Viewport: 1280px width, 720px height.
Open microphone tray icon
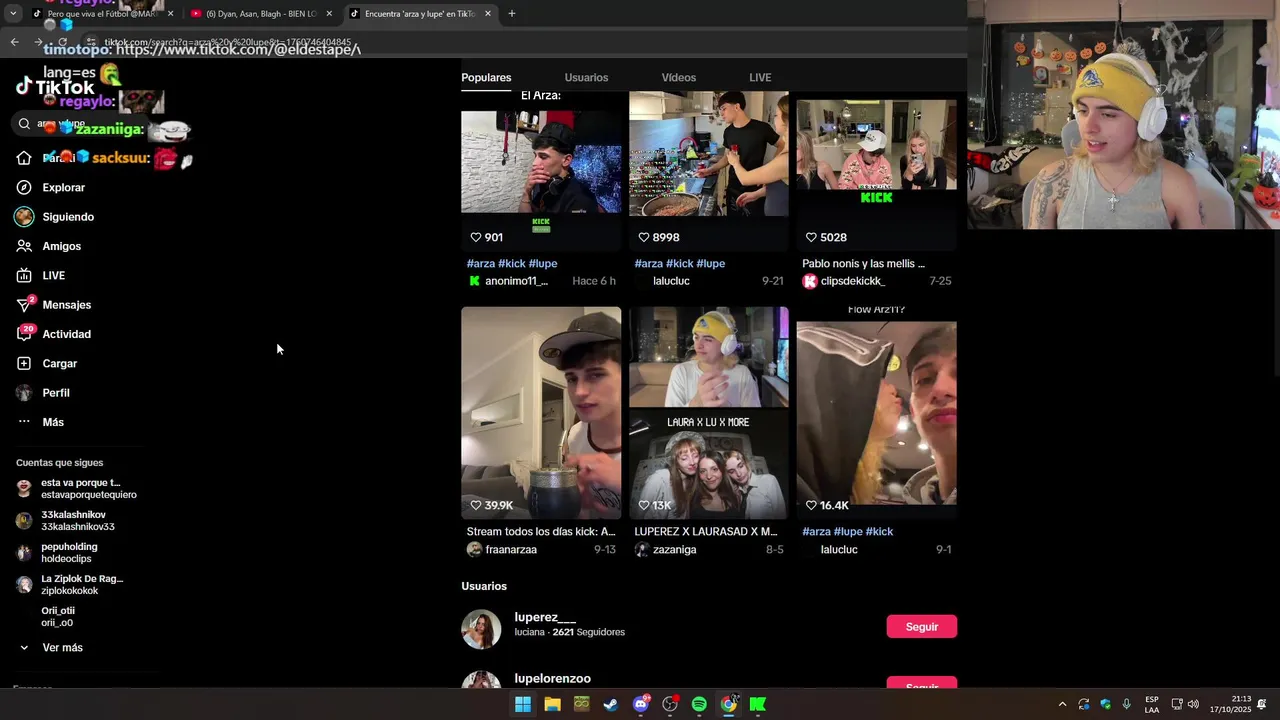(x=1126, y=704)
